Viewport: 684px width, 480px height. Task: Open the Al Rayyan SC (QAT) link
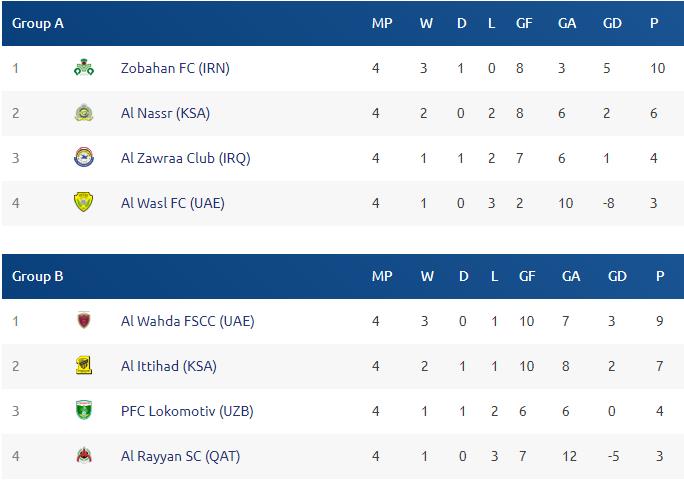pos(180,456)
